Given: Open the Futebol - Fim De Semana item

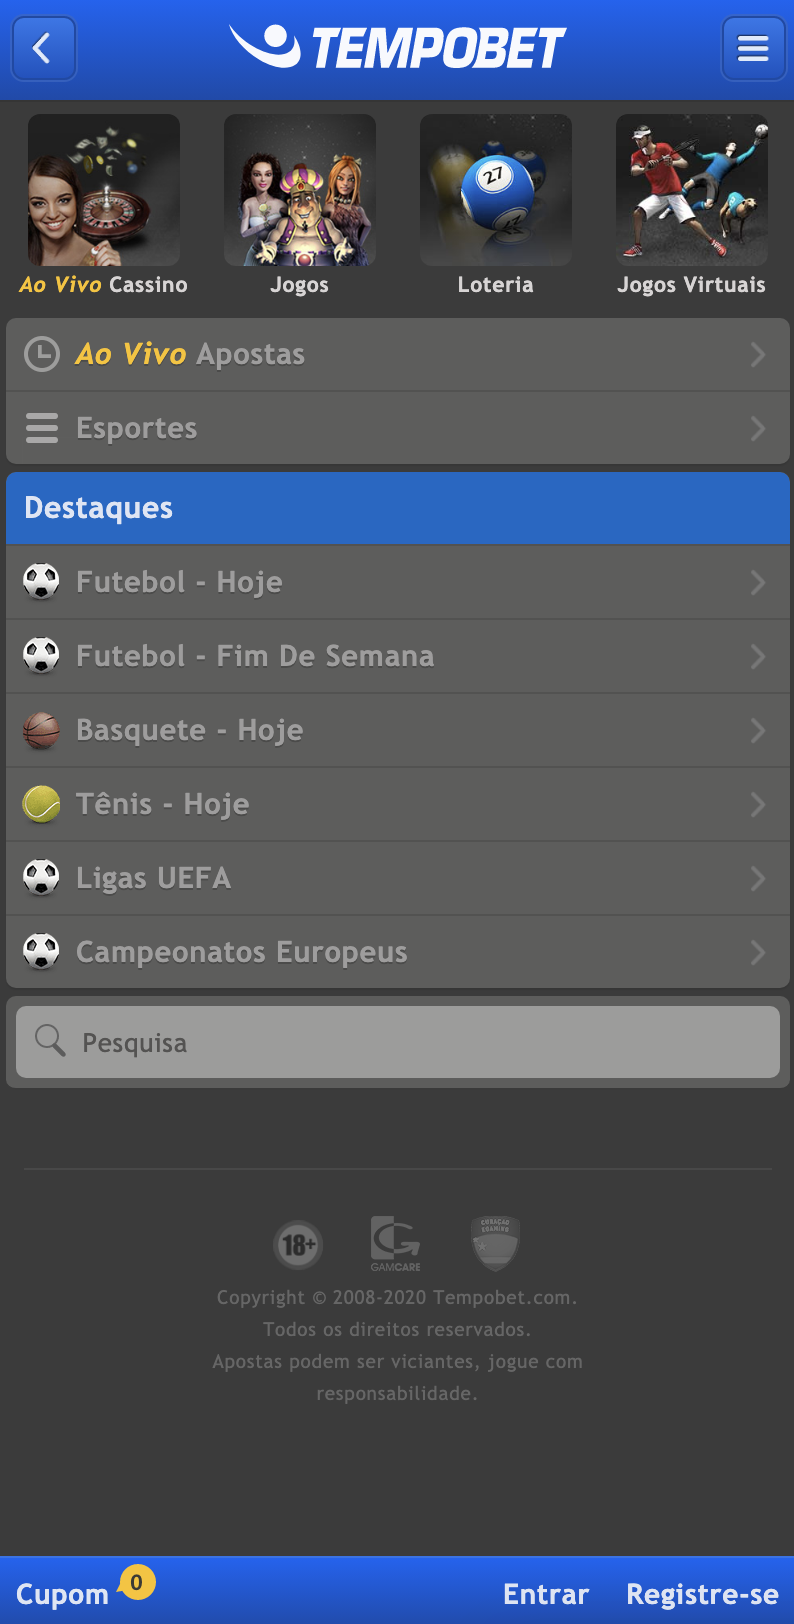Looking at the screenshot, I should (x=398, y=656).
